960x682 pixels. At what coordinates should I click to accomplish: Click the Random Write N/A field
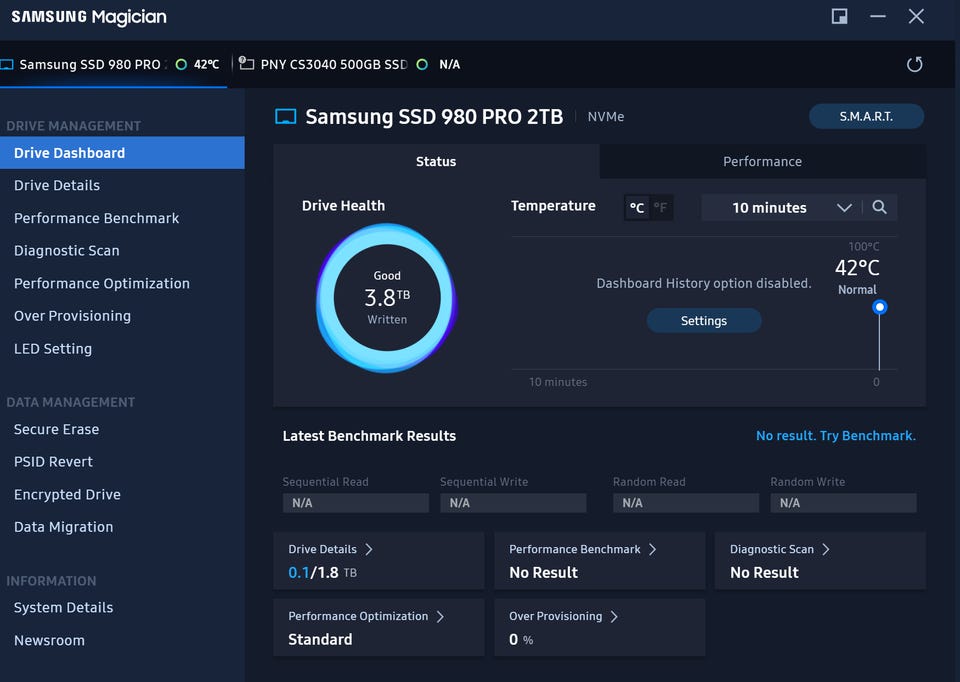click(x=843, y=503)
